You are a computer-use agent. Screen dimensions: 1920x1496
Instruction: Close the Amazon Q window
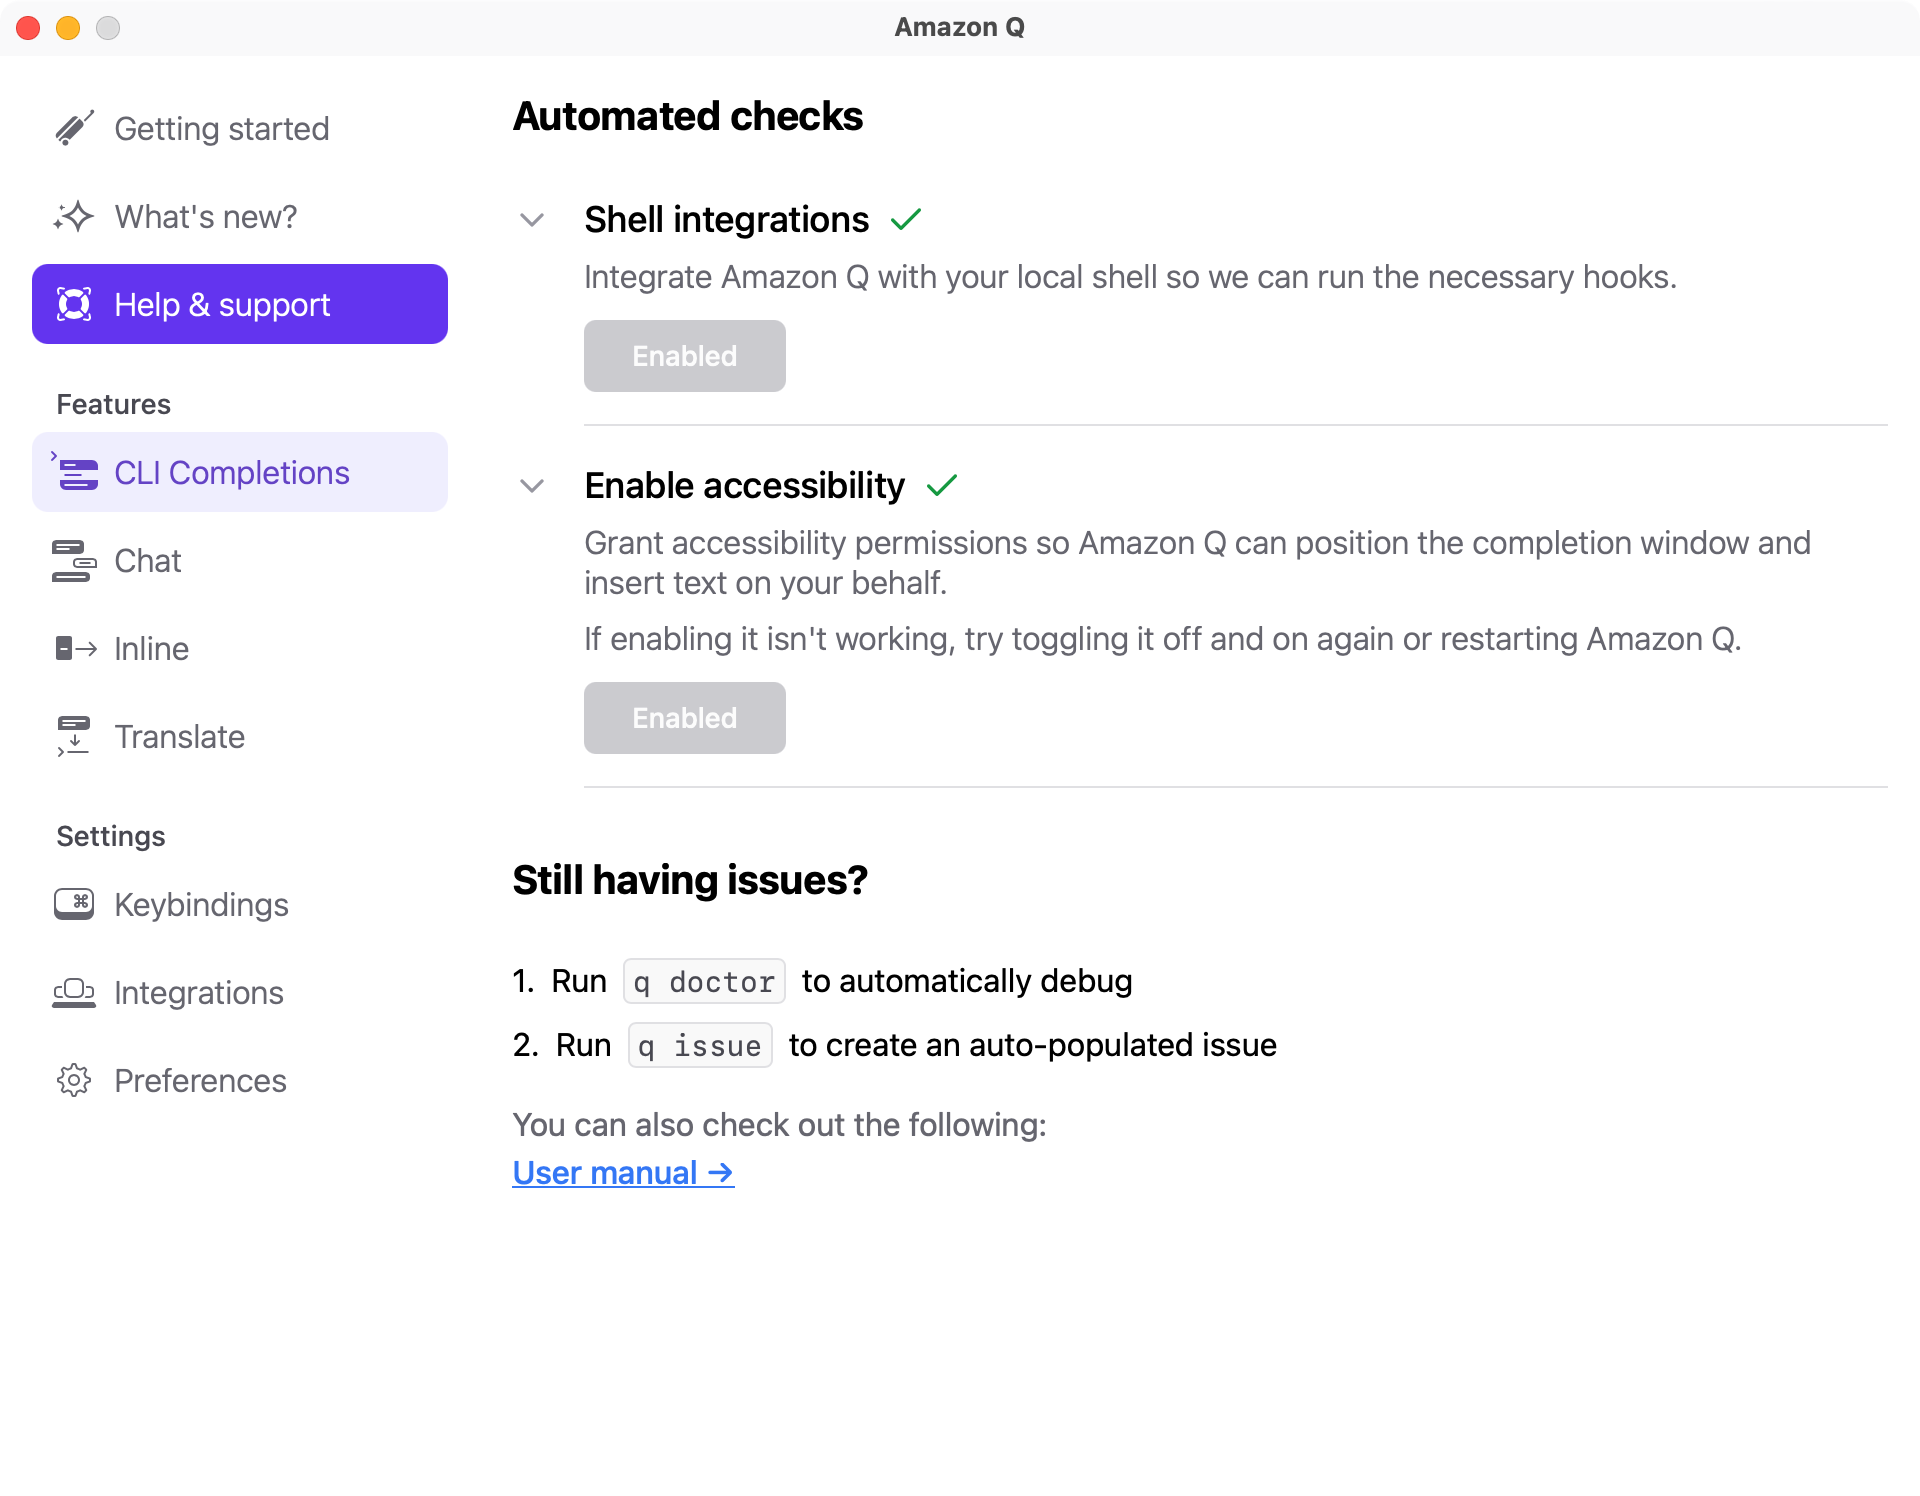tap(28, 28)
